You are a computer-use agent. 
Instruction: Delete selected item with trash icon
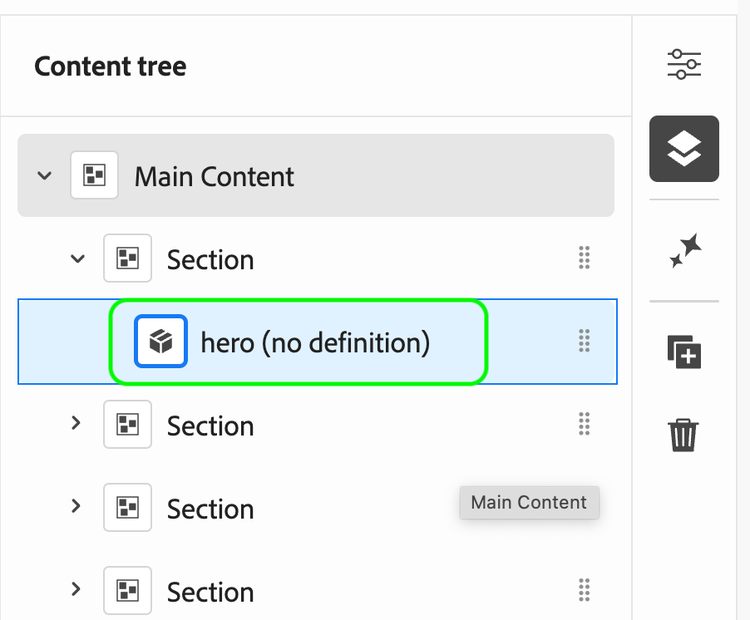click(x=683, y=435)
